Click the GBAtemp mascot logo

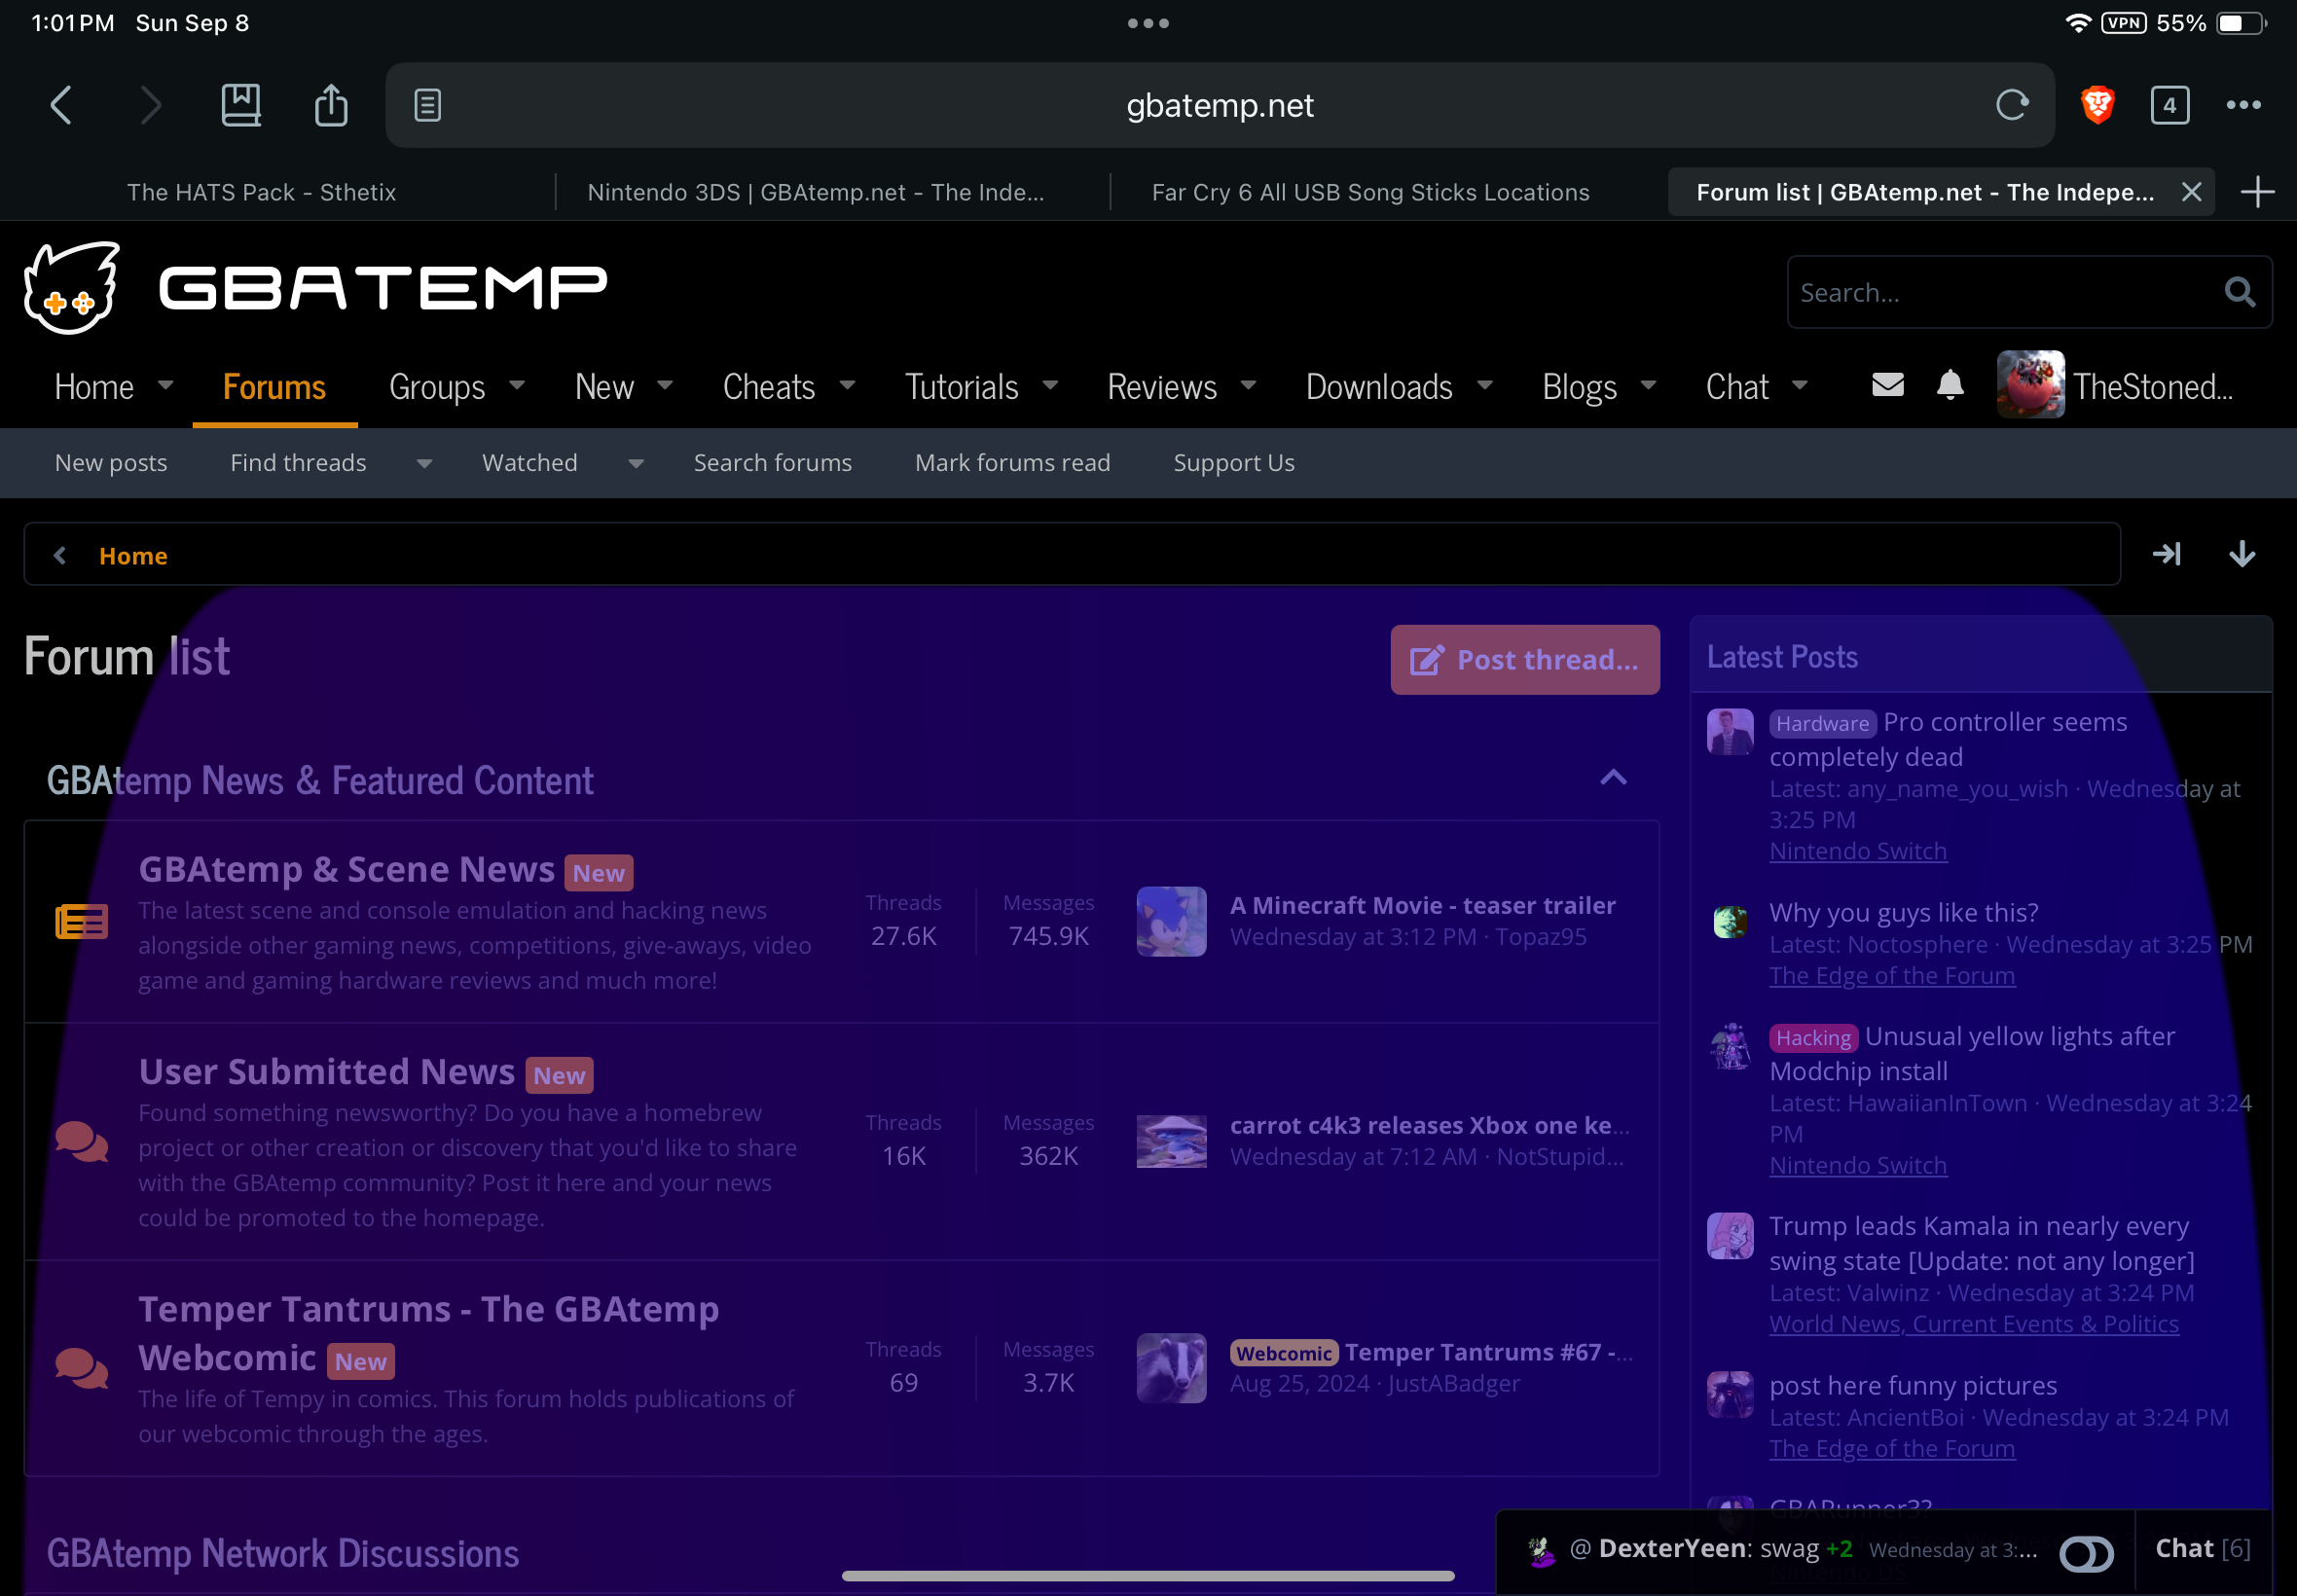click(x=72, y=287)
